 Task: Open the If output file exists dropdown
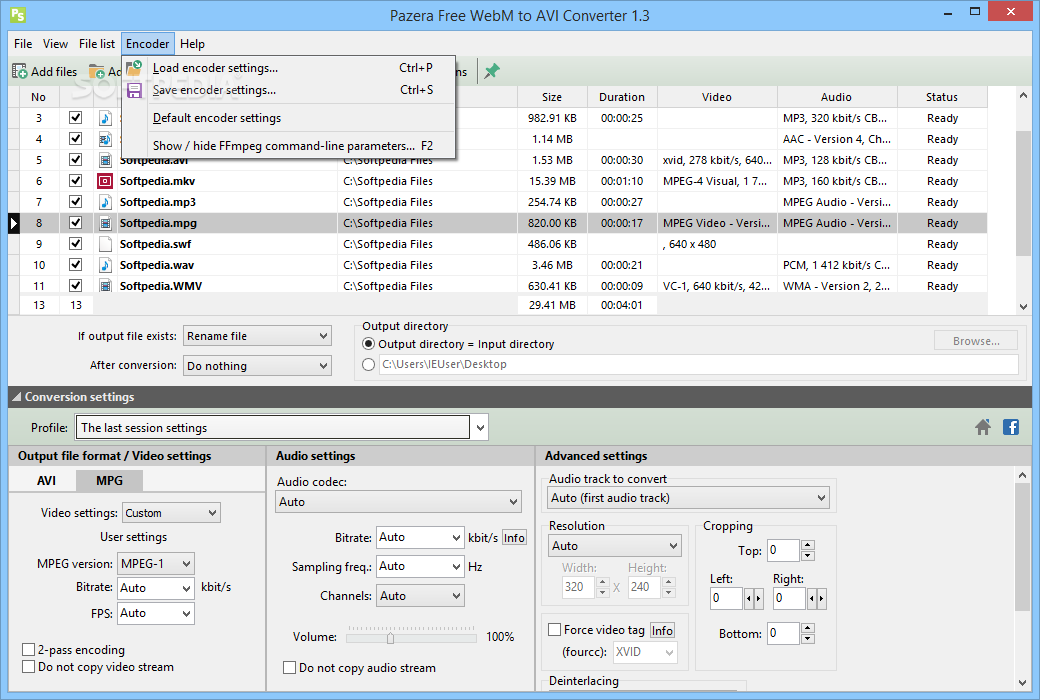pyautogui.click(x=257, y=336)
